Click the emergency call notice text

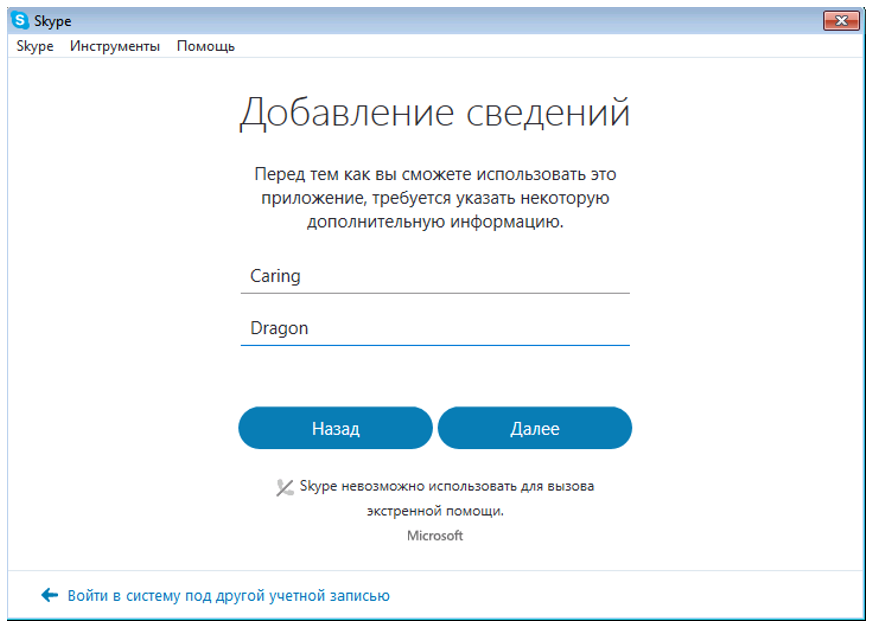pos(447,498)
